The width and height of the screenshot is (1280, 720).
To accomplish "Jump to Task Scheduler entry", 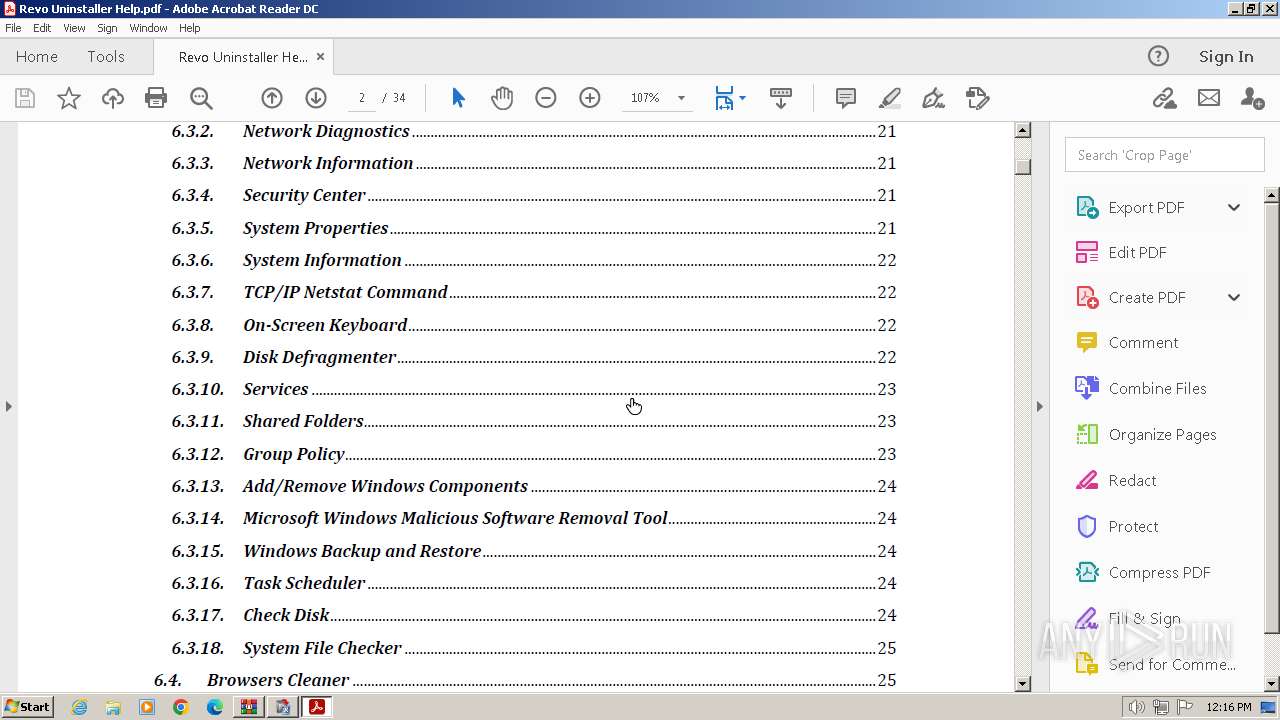I will coord(533,583).
